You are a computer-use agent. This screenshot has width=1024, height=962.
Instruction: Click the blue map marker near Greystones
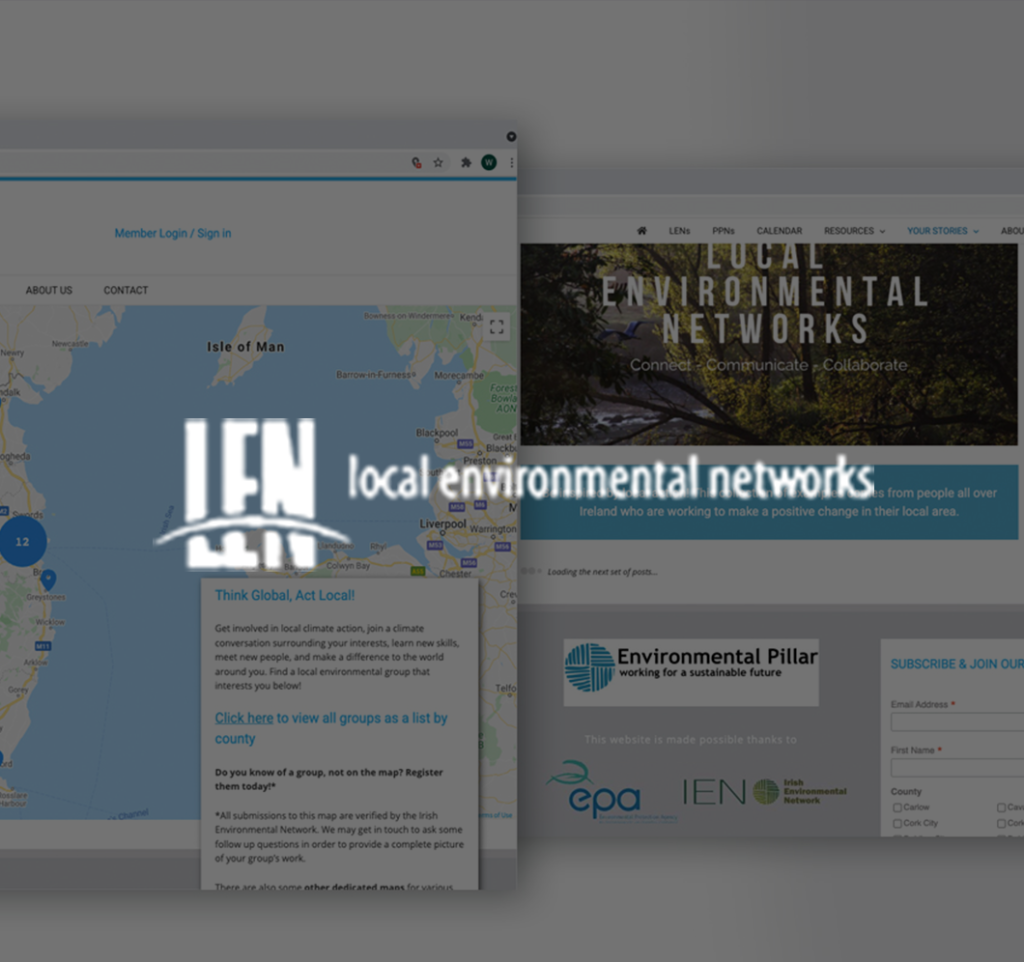pyautogui.click(x=48, y=579)
